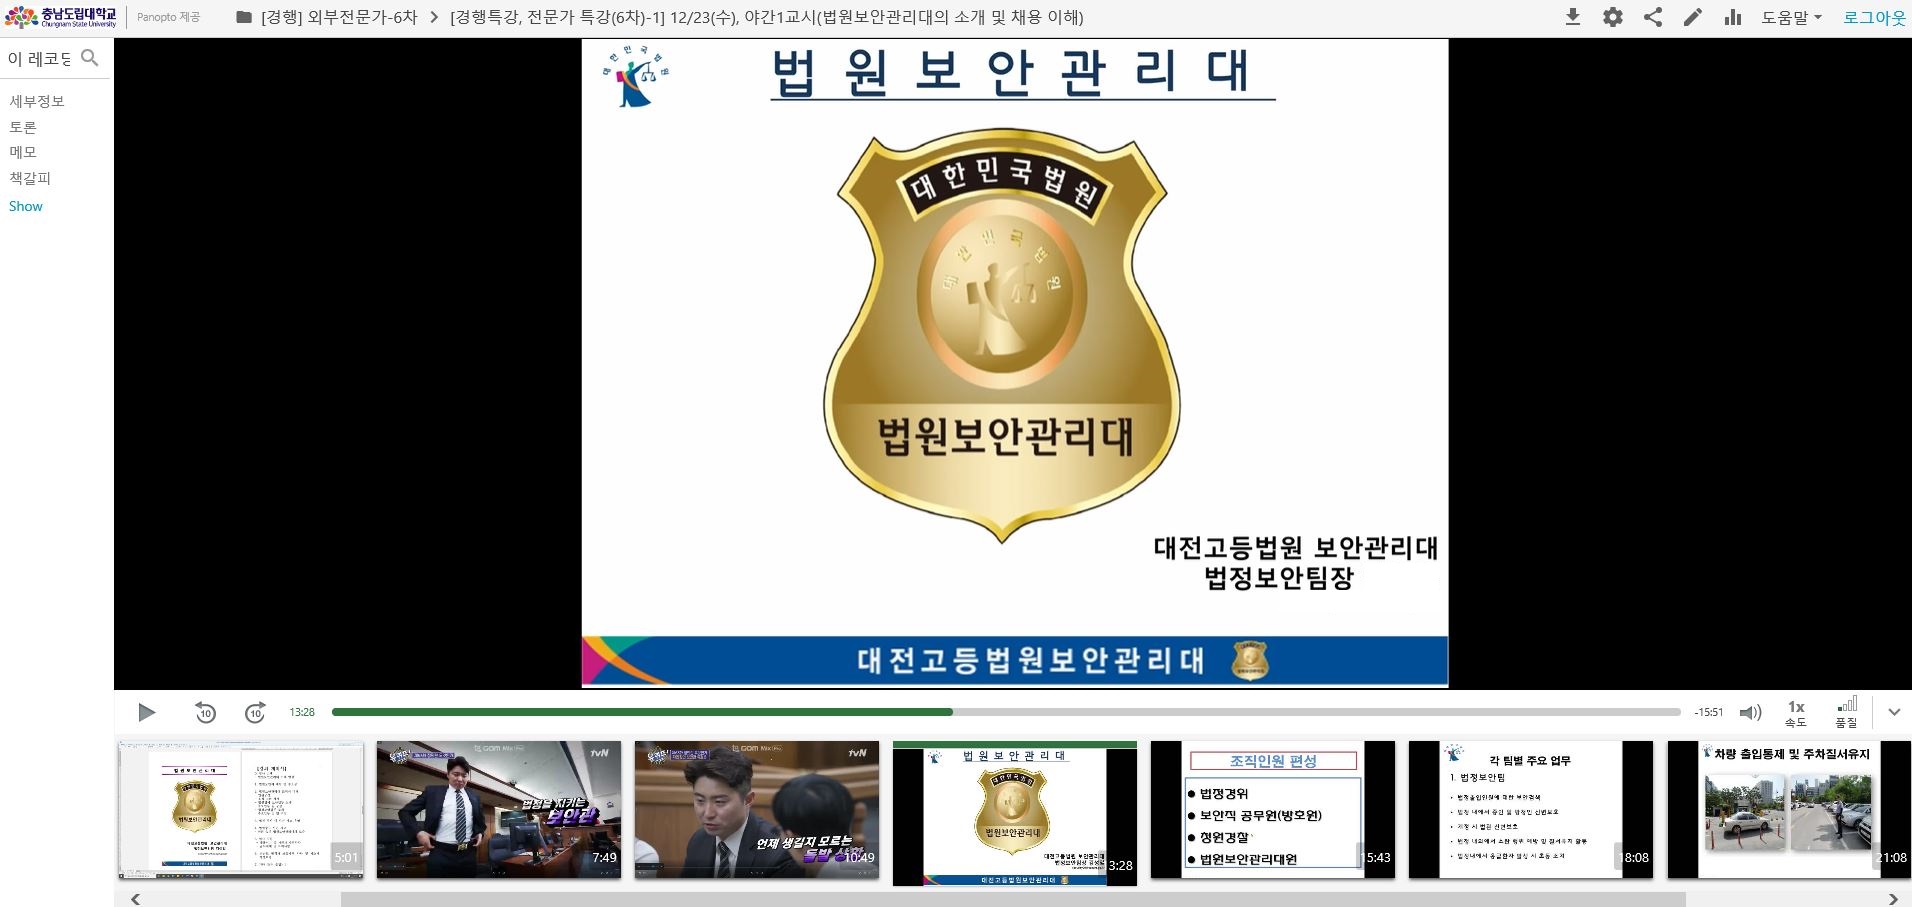The height and width of the screenshot is (907, 1912).
Task: Open the 토론 discussion tab
Action: [23, 127]
